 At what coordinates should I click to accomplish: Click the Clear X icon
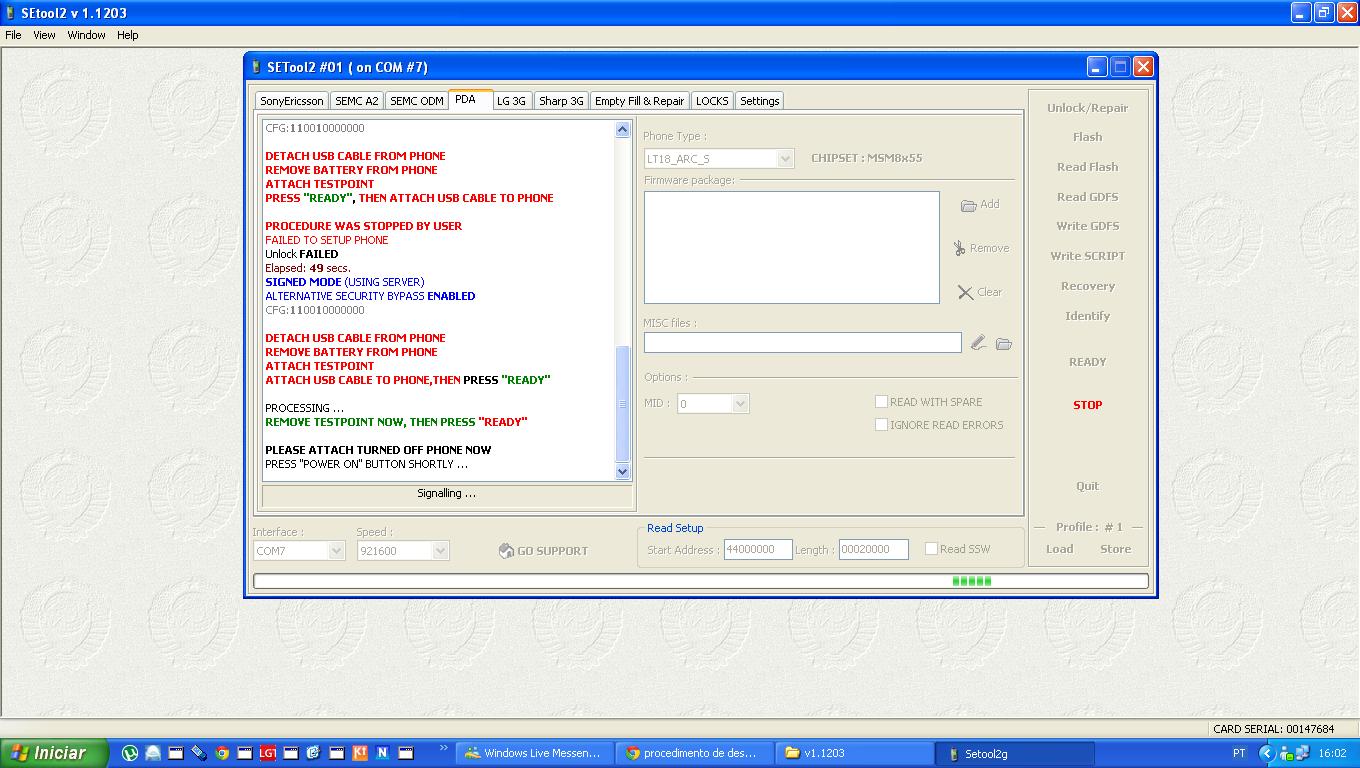click(x=965, y=292)
